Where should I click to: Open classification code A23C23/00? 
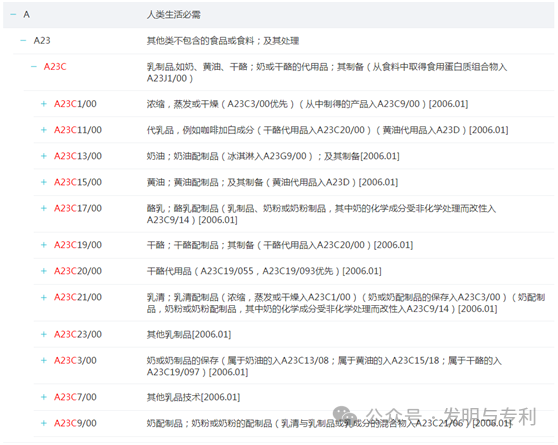(78, 334)
